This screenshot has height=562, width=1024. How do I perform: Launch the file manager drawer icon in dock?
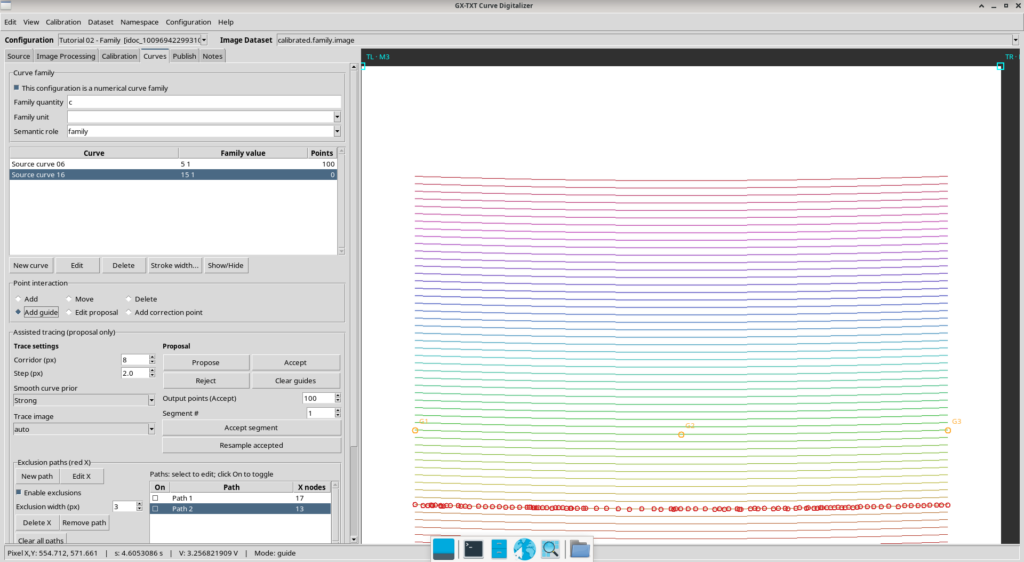point(499,549)
